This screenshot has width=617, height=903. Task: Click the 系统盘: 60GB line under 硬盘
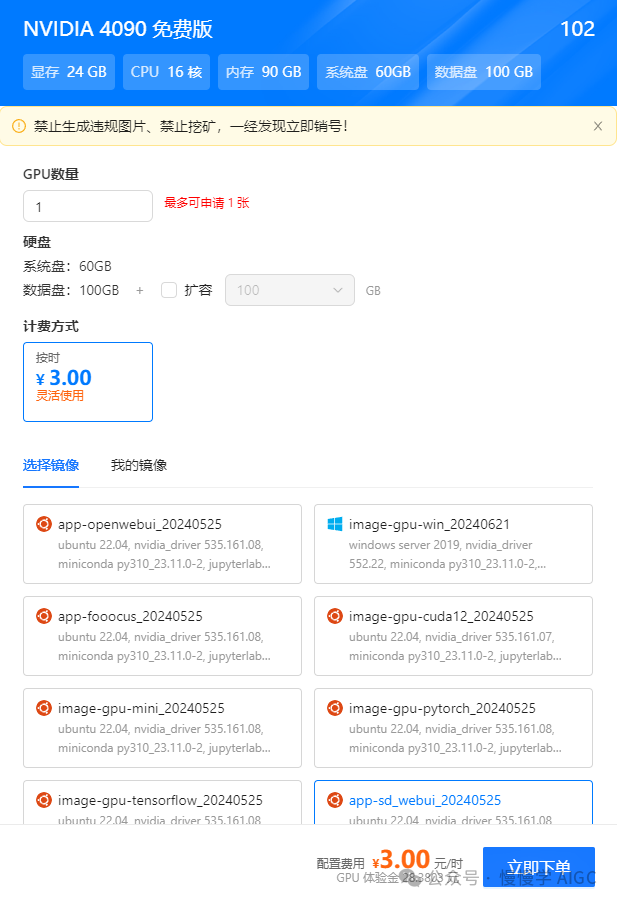pos(67,266)
